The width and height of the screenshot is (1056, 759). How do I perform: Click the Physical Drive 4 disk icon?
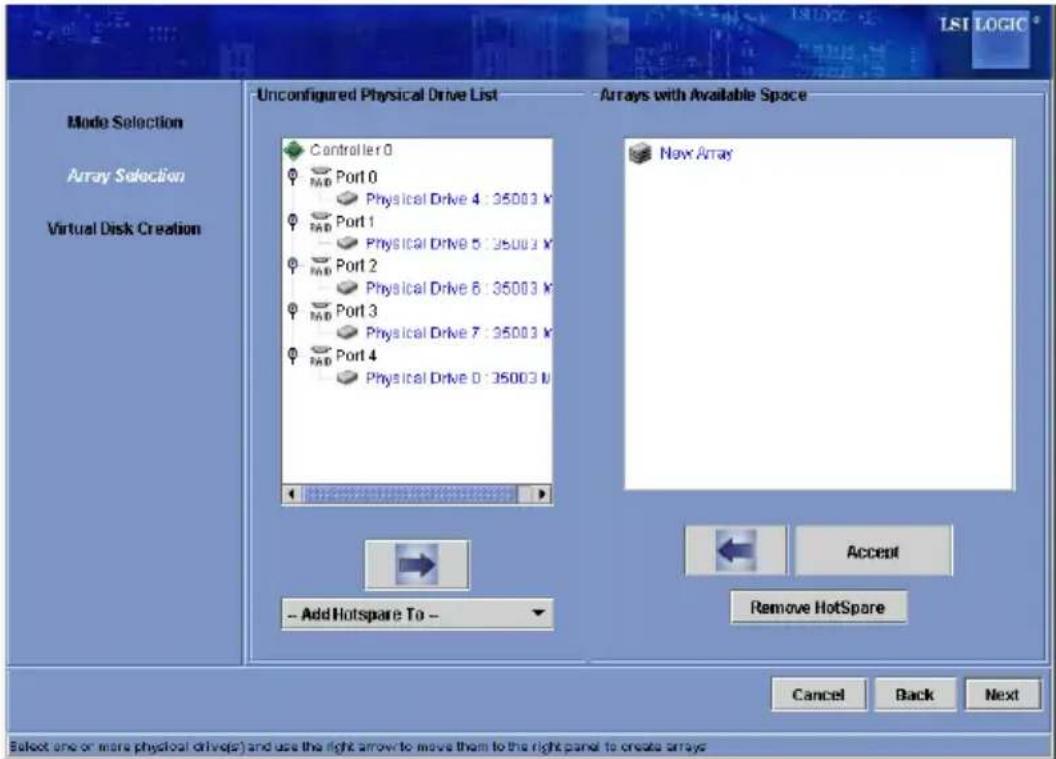(x=348, y=199)
